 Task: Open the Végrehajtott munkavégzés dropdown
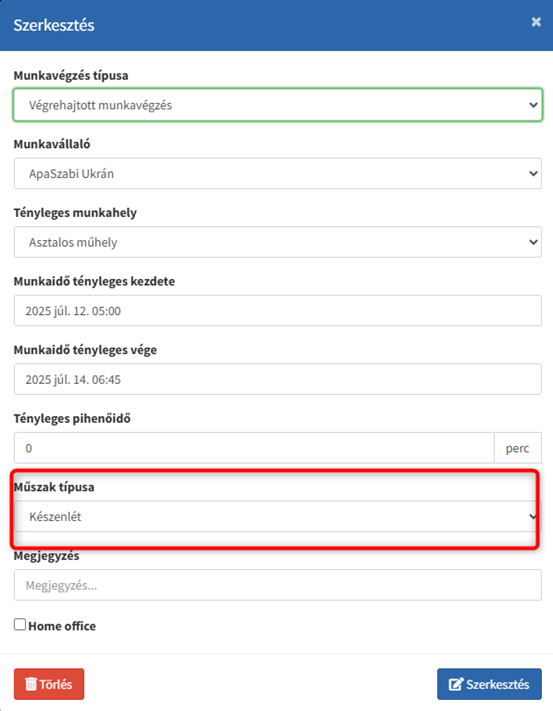278,105
